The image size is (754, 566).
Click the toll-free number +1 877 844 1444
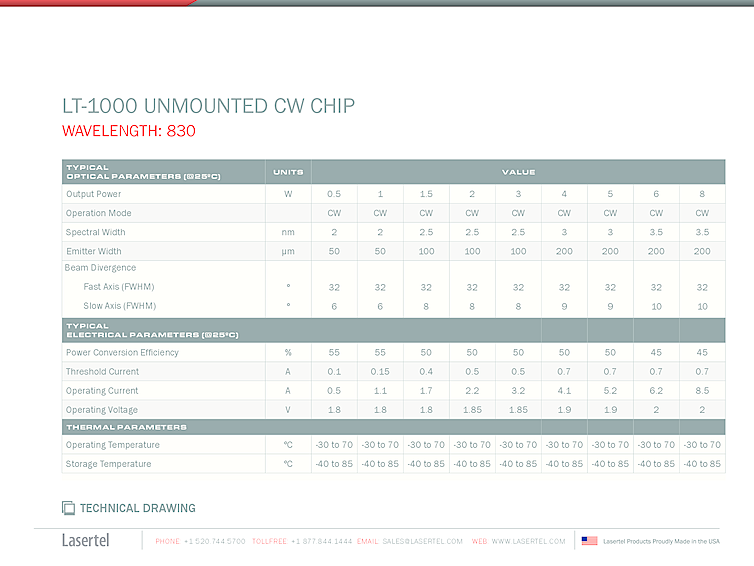click(321, 541)
